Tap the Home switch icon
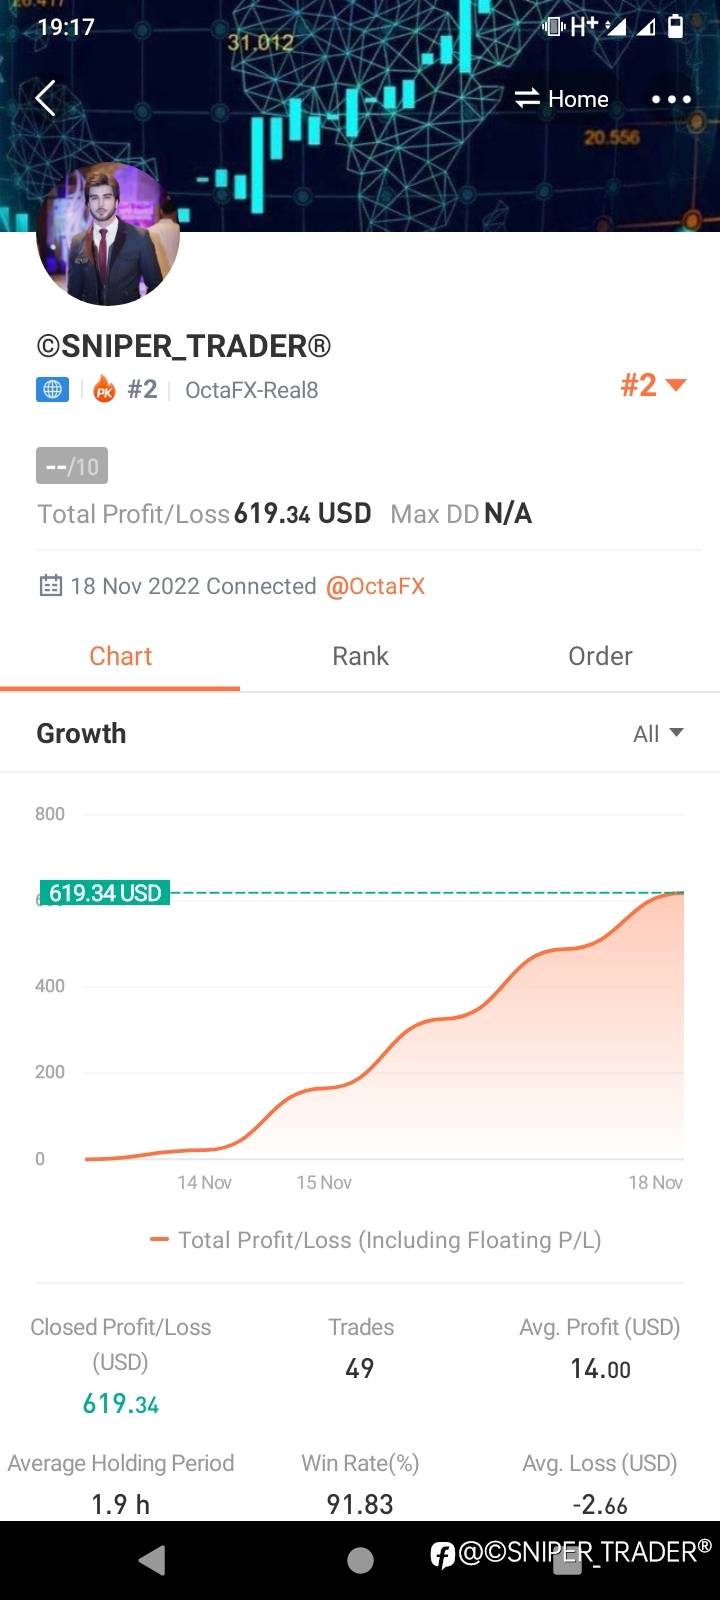 point(527,98)
